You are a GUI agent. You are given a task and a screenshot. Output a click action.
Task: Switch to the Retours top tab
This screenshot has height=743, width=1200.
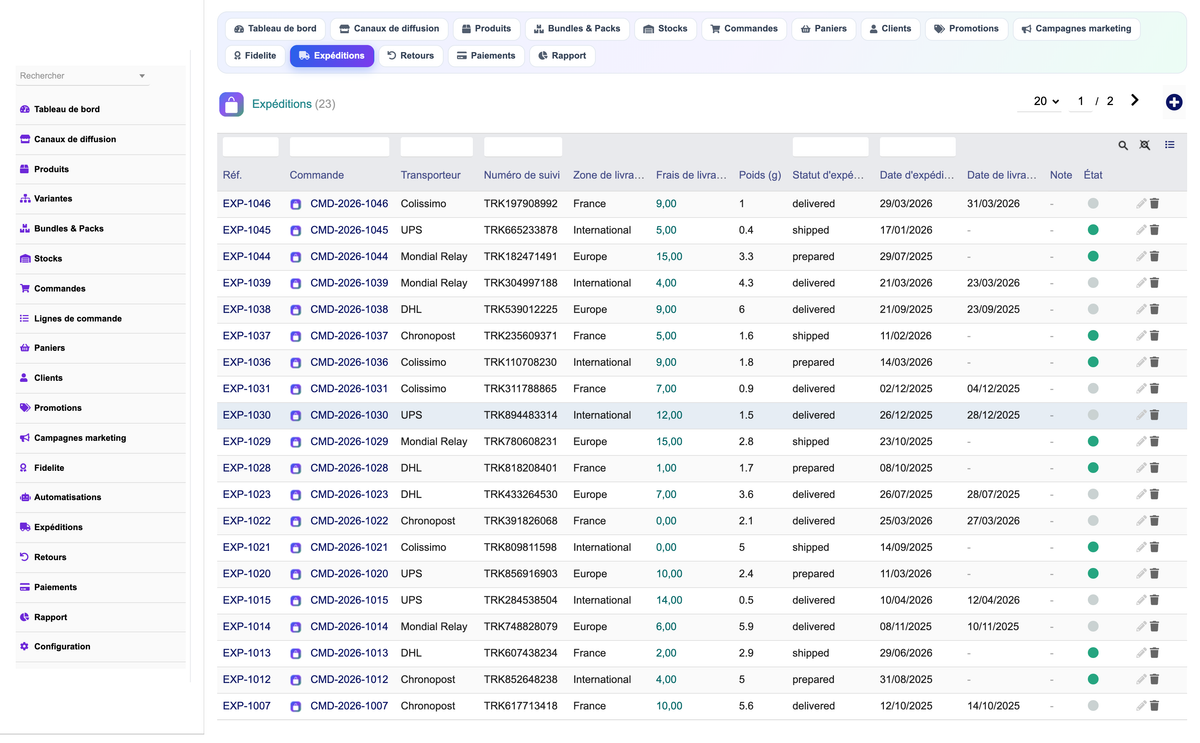[411, 56]
